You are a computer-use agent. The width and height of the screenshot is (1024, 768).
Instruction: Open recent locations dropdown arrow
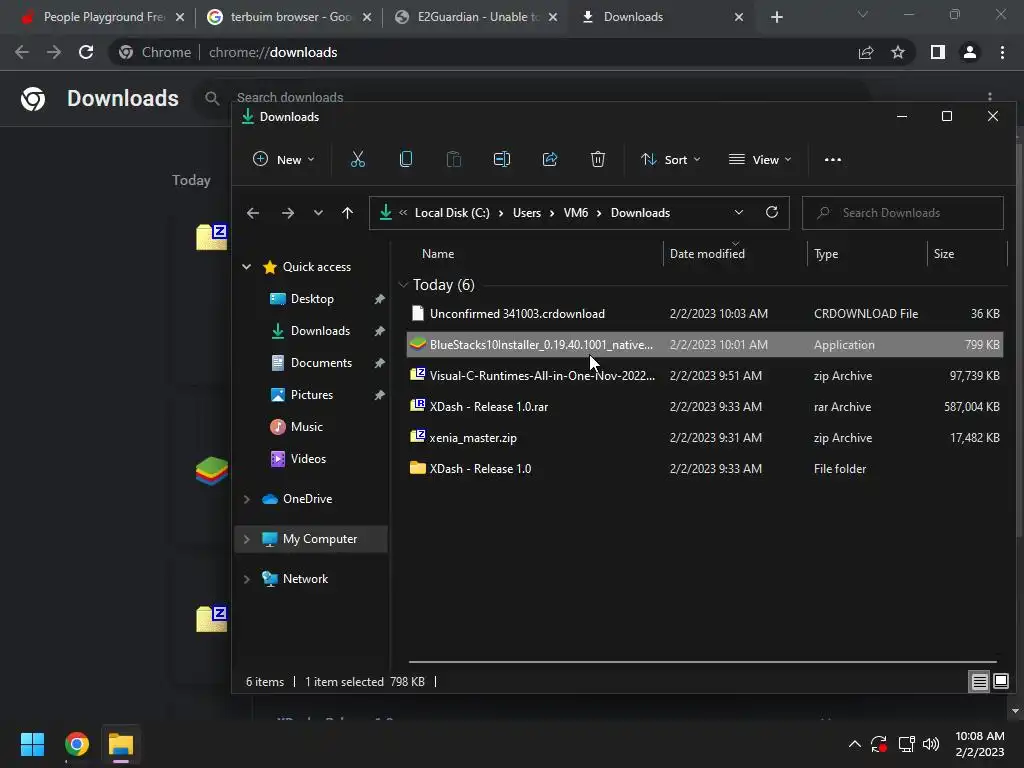pos(318,213)
